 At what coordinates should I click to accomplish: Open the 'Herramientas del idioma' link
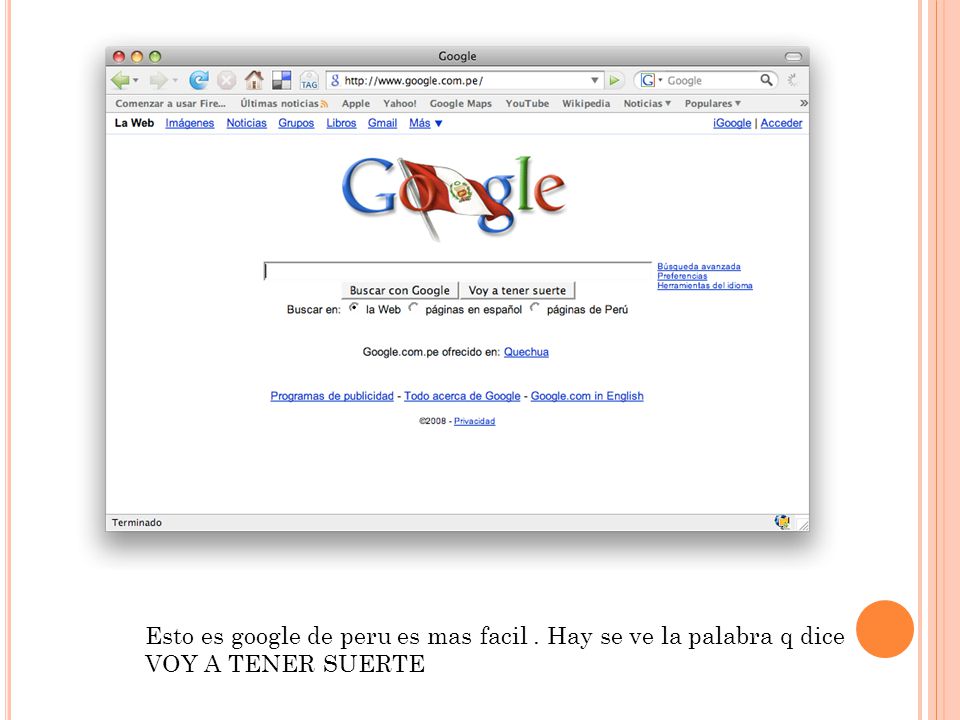[705, 285]
